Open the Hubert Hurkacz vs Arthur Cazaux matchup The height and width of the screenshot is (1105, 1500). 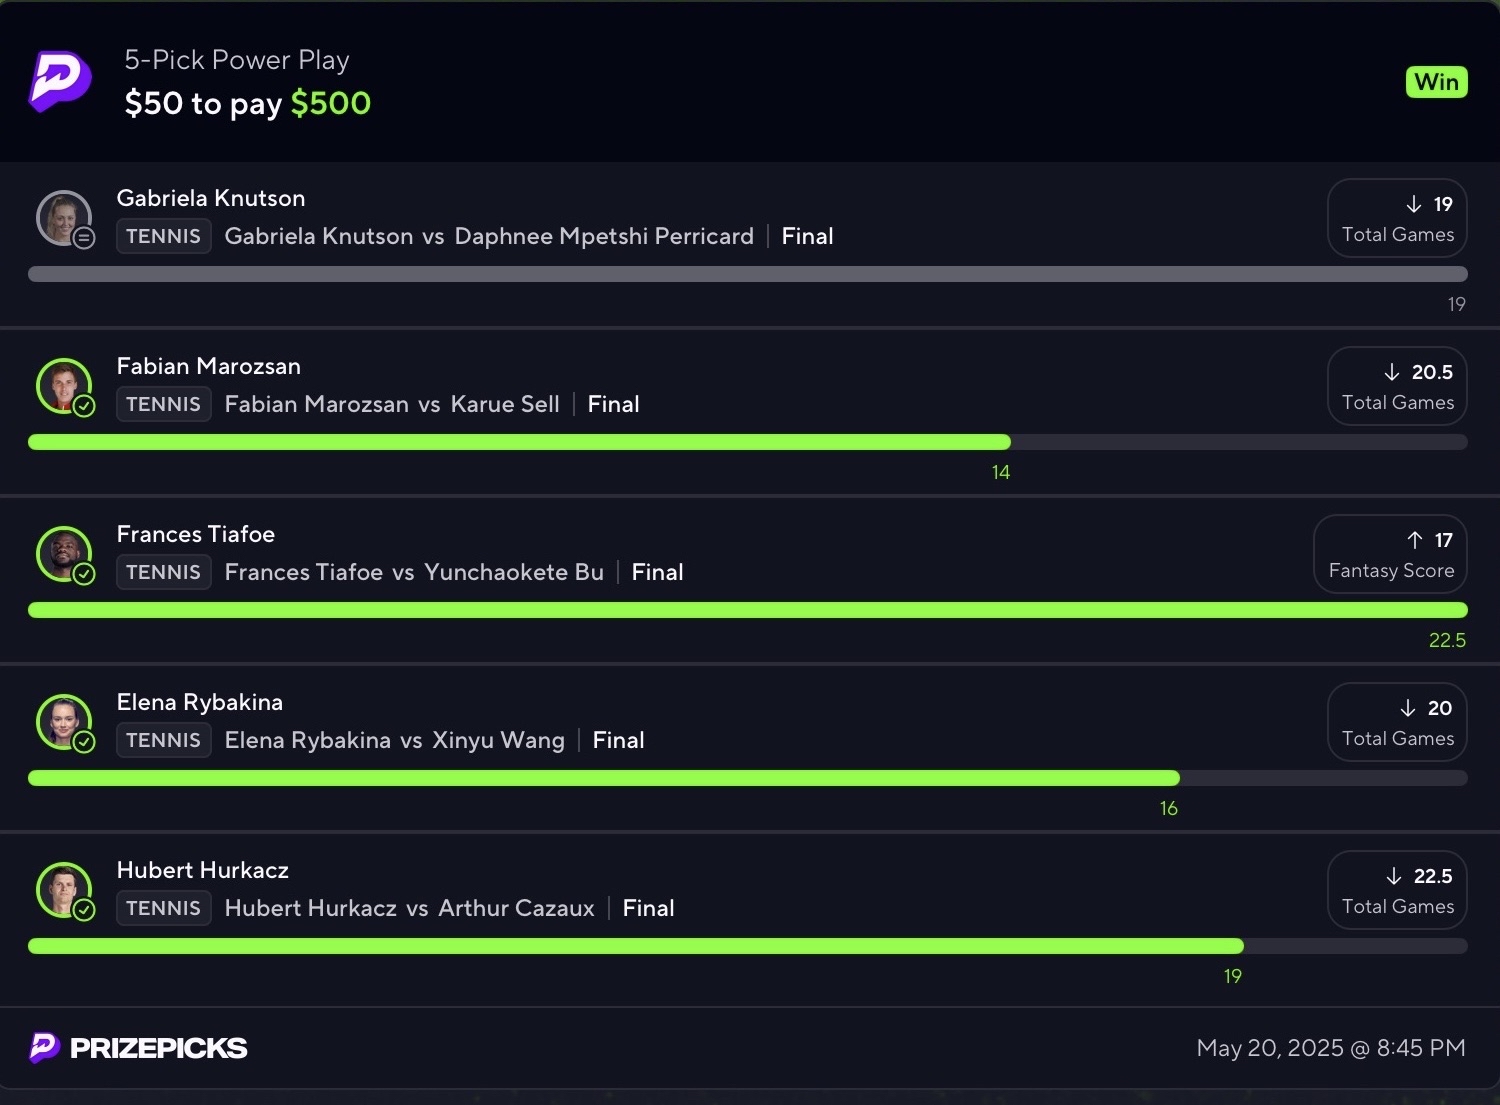tap(410, 908)
